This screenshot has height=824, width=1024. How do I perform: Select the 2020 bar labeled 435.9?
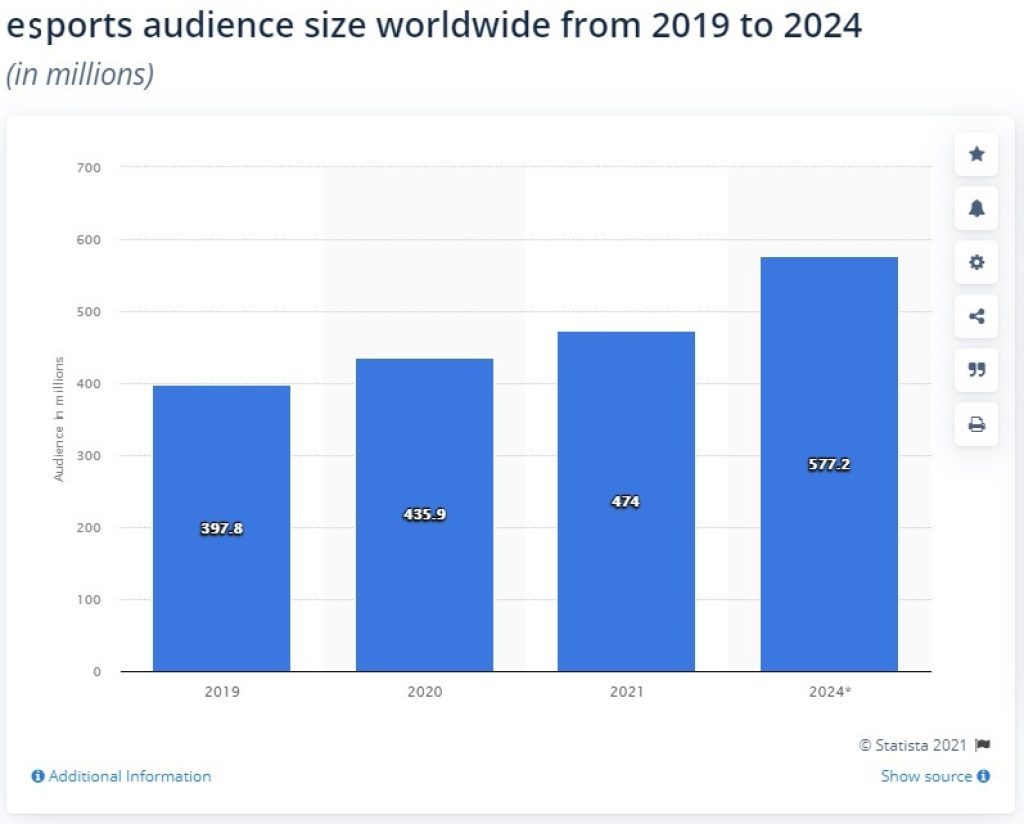(424, 515)
